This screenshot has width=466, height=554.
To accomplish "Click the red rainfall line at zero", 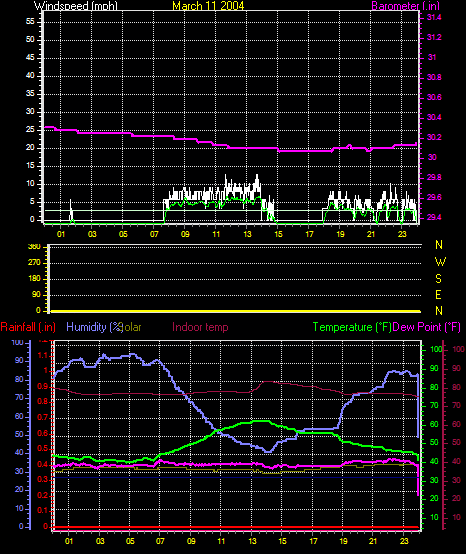I will [x=236, y=527].
